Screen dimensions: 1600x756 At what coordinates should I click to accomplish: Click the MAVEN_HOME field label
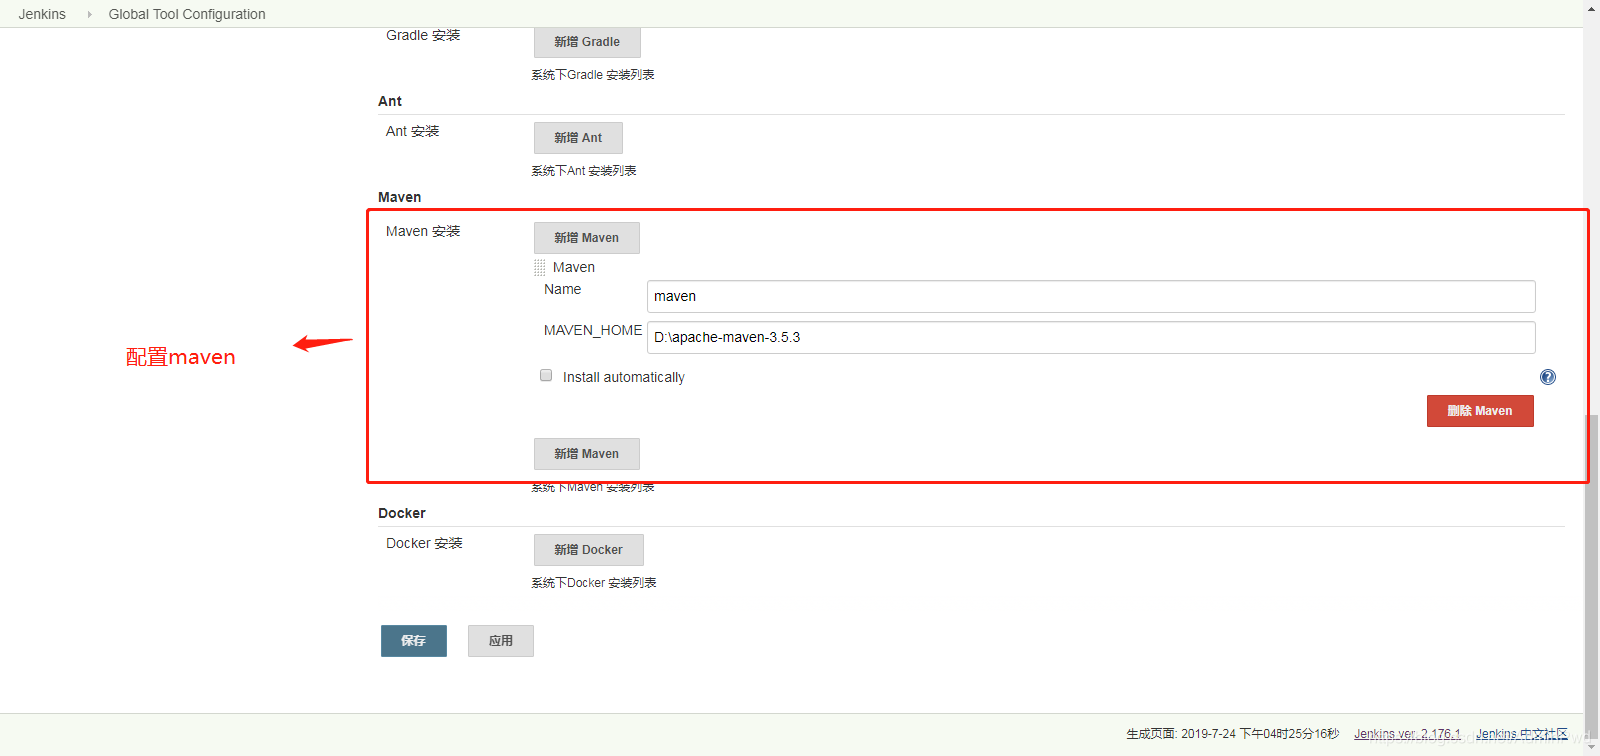[593, 330]
